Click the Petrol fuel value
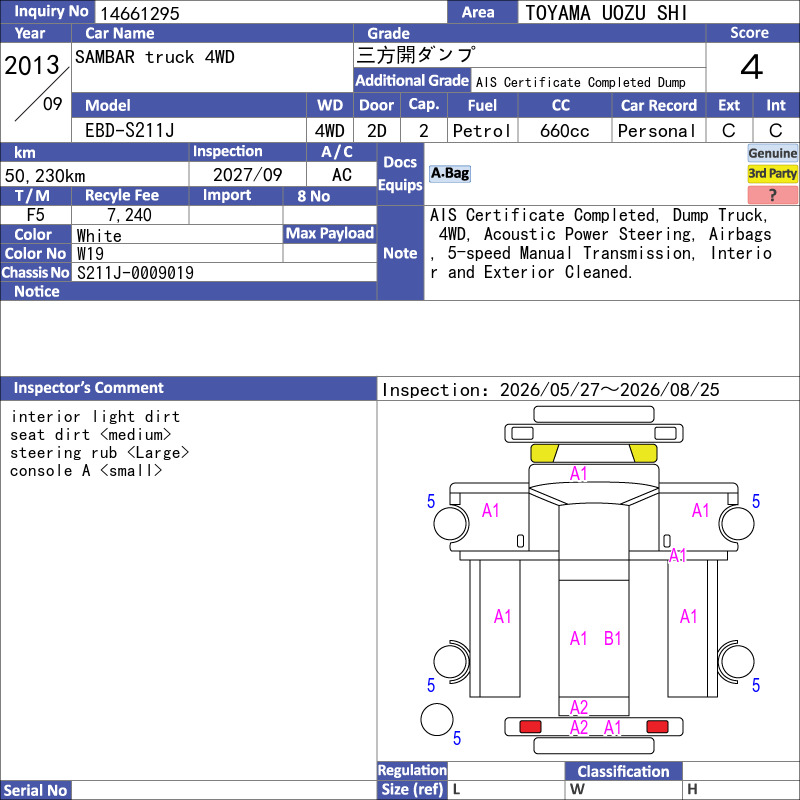This screenshot has height=800, width=800. [482, 131]
